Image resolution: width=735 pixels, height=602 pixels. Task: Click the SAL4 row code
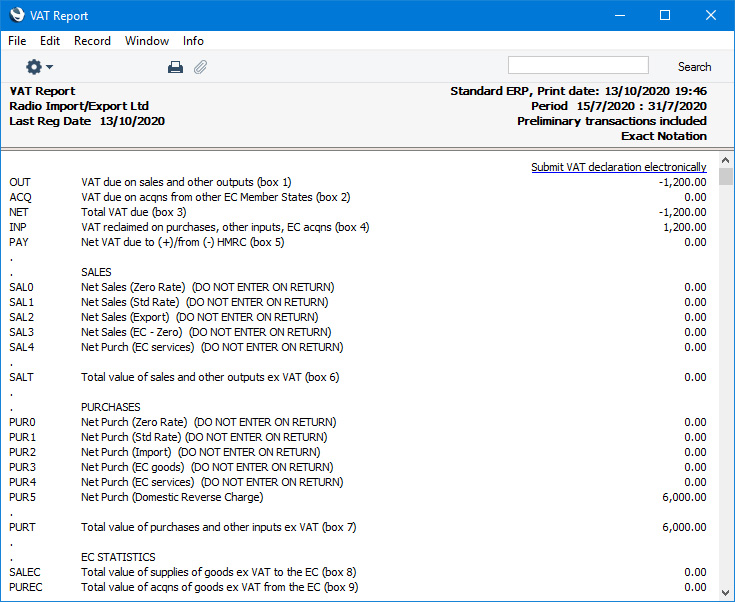(x=22, y=347)
